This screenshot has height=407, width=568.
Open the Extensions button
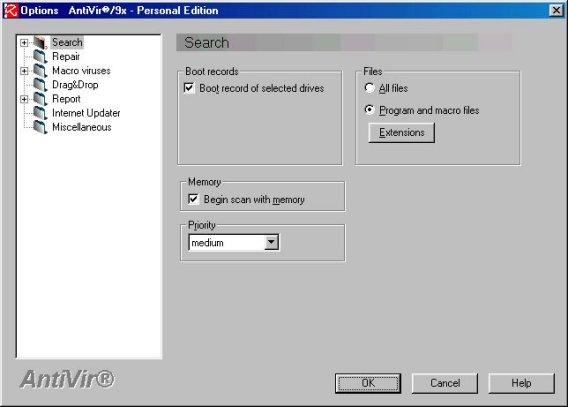coord(401,133)
